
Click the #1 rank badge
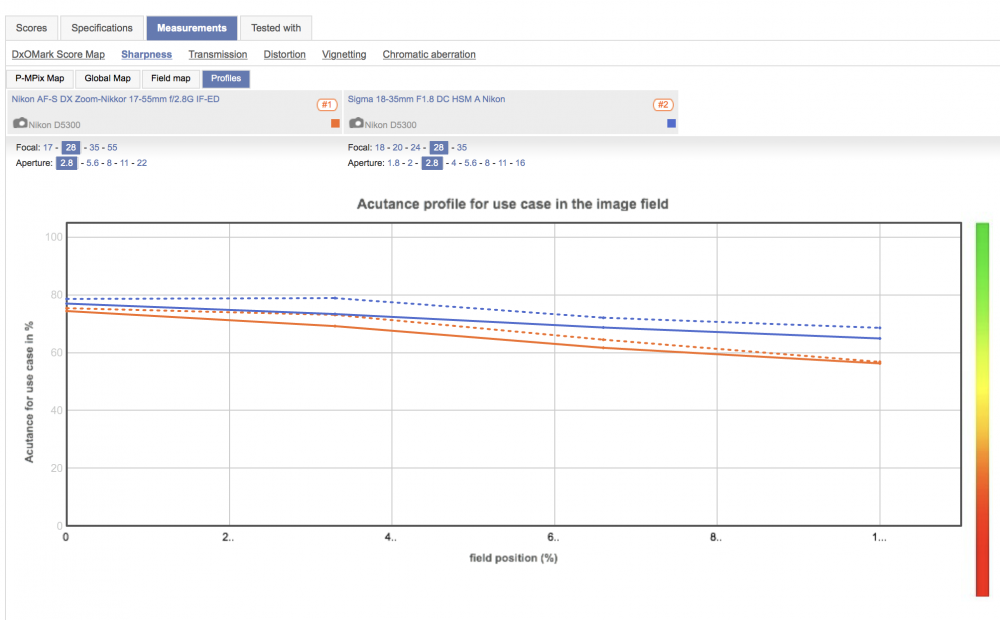(x=327, y=105)
